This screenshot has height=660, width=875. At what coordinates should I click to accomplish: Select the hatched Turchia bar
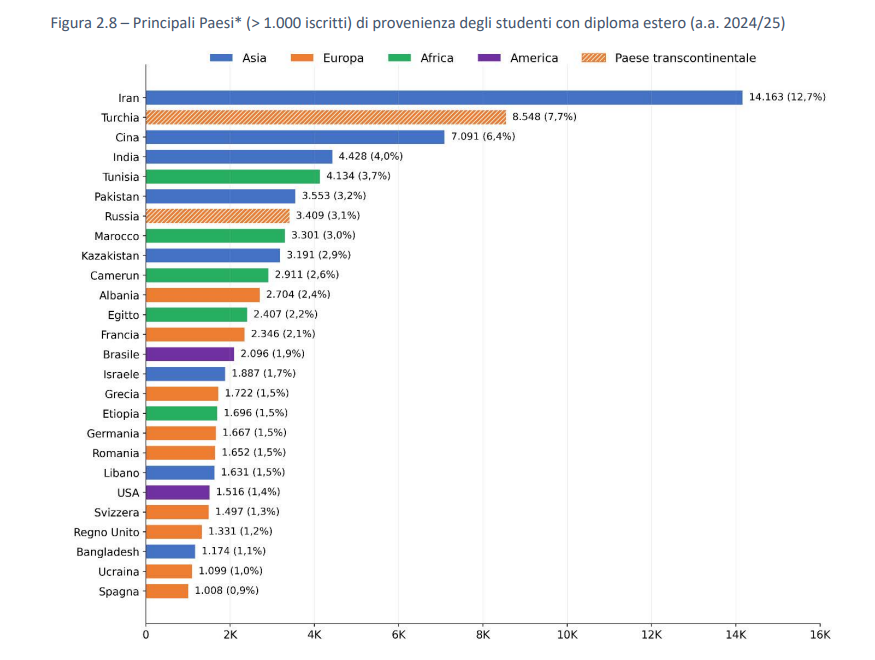326,117
